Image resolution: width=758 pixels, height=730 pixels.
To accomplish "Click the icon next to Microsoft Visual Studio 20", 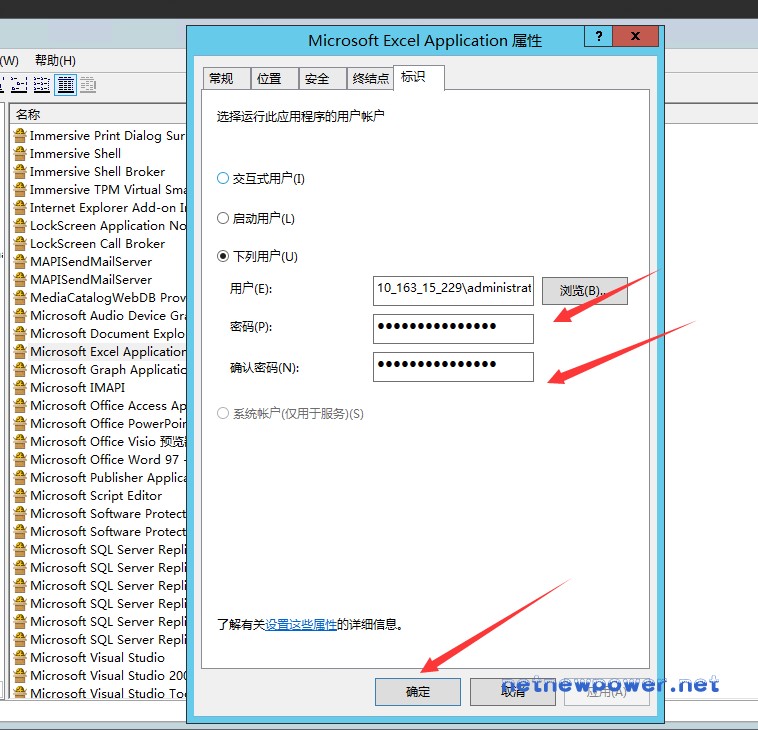I will (20, 675).
